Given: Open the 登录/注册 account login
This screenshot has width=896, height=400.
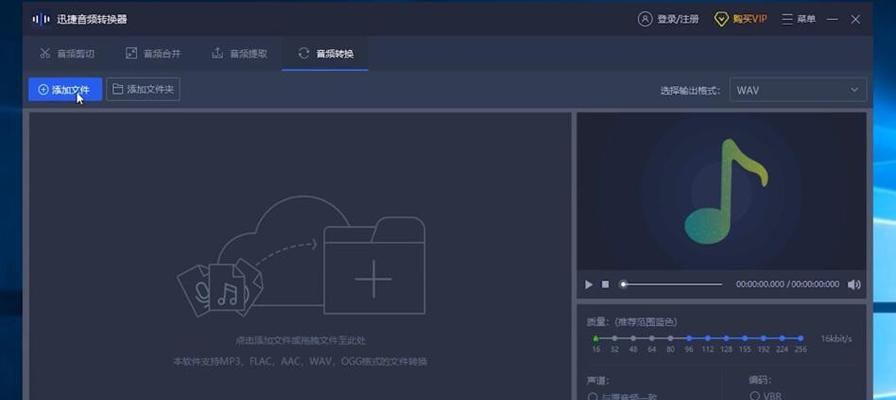Looking at the screenshot, I should tap(668, 19).
